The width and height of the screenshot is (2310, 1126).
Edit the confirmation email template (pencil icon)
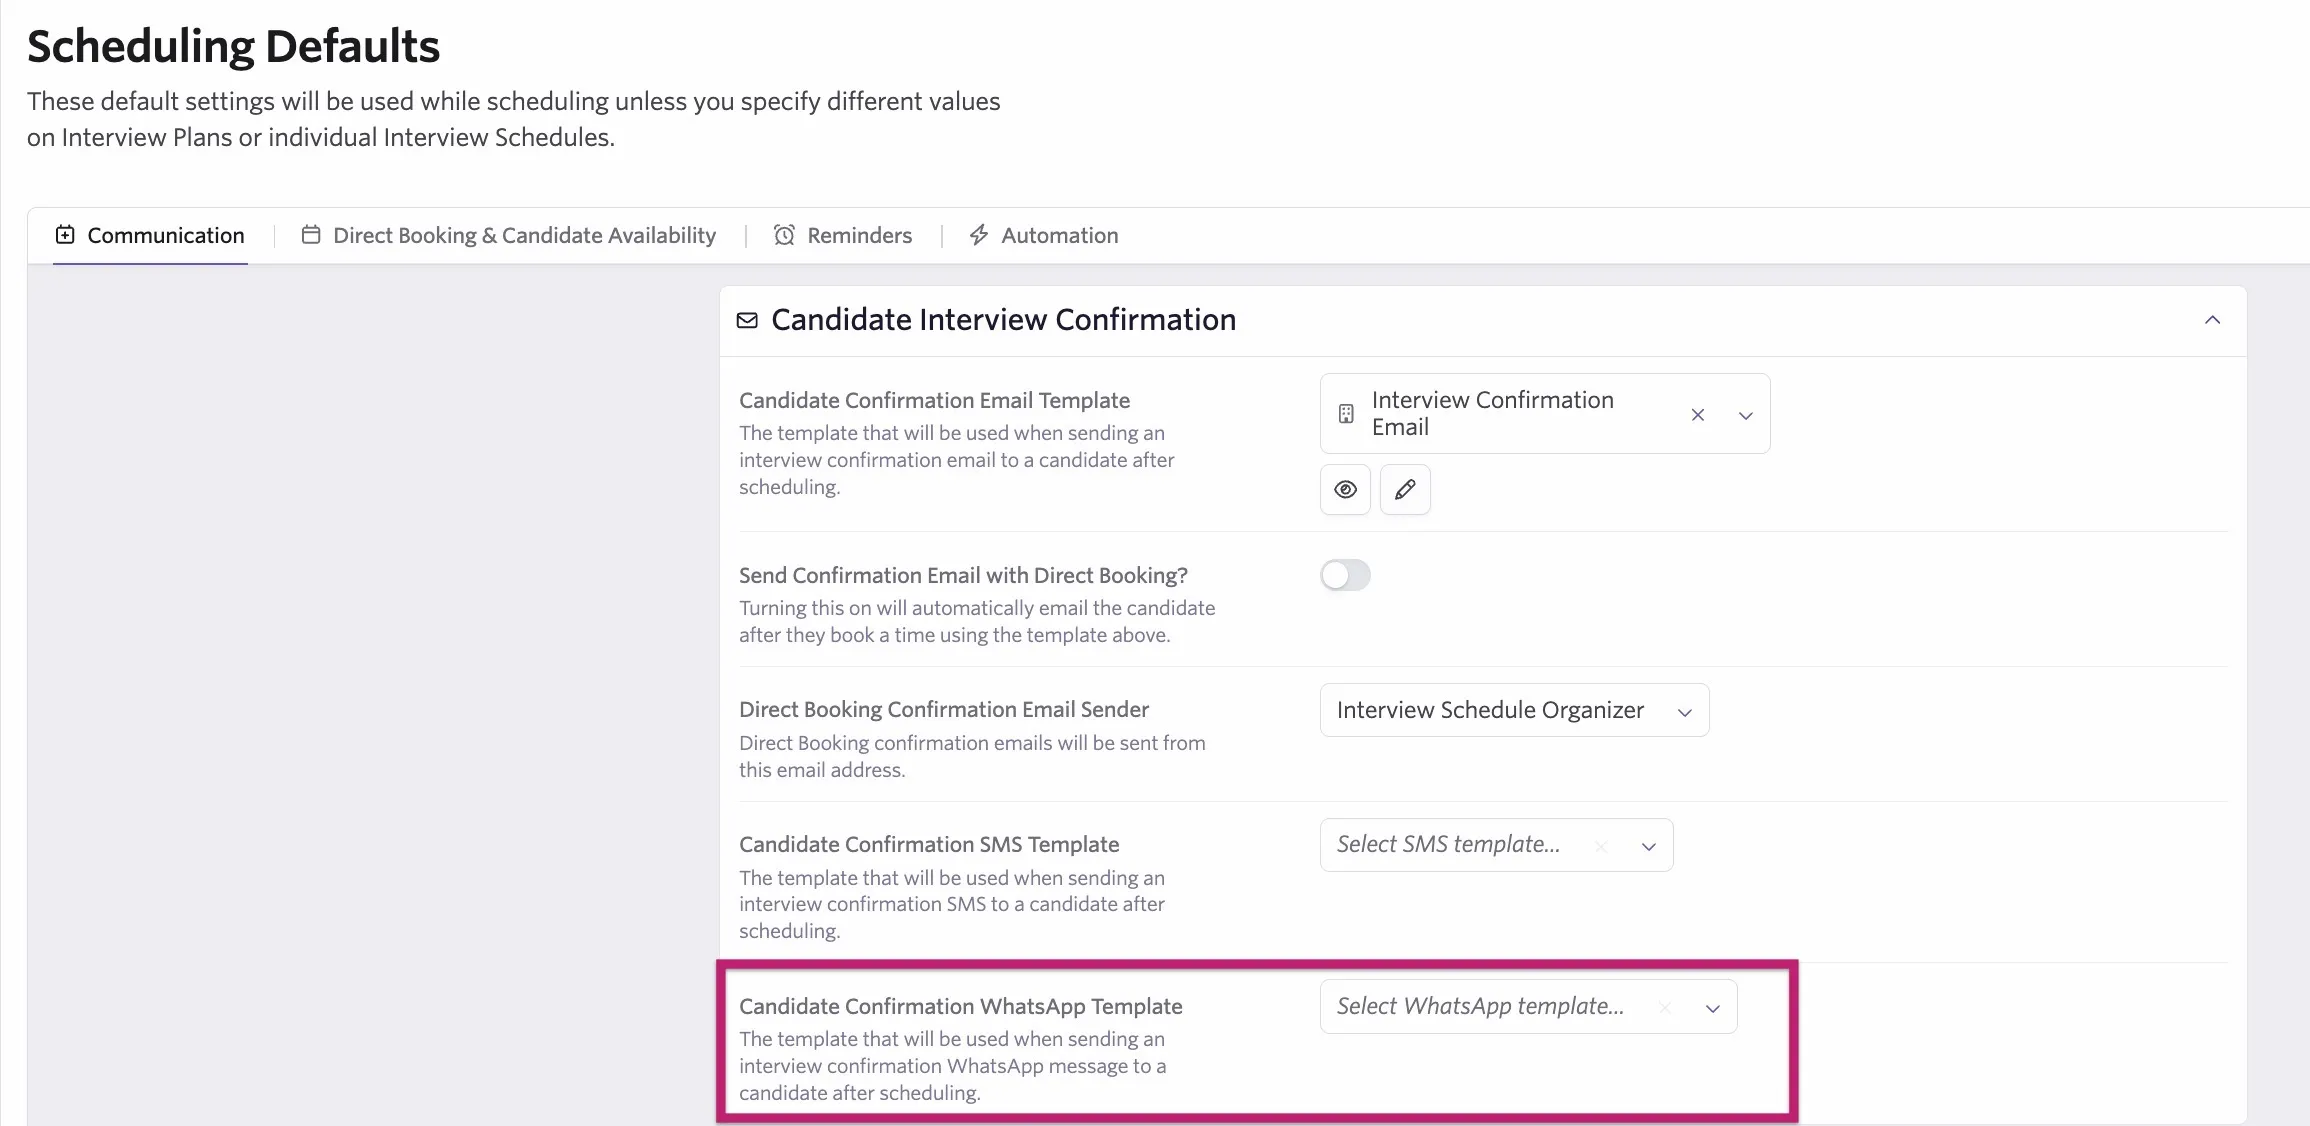click(x=1405, y=490)
